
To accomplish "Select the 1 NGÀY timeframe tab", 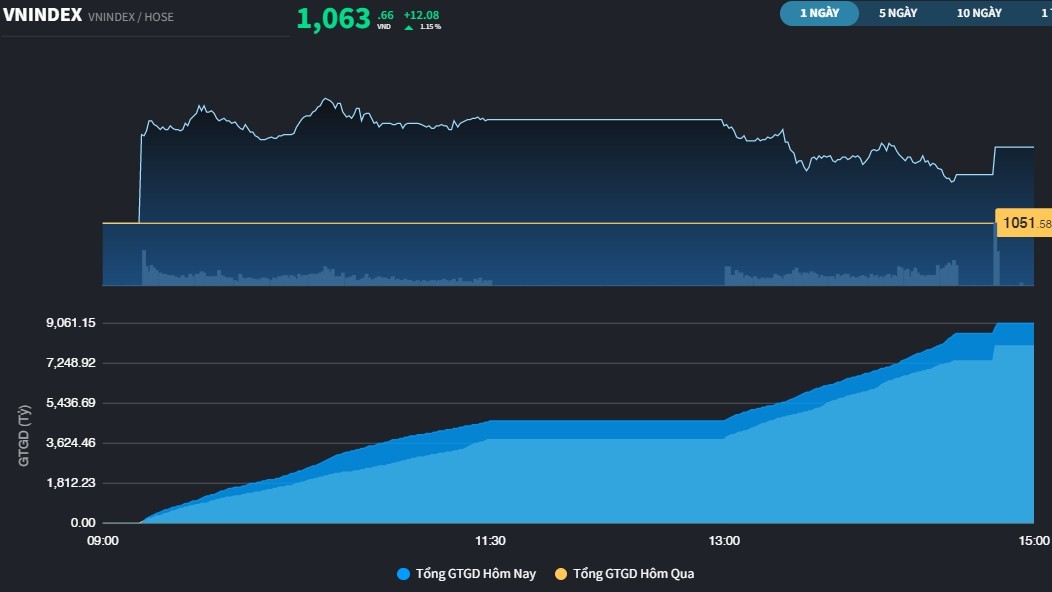I will click(819, 13).
